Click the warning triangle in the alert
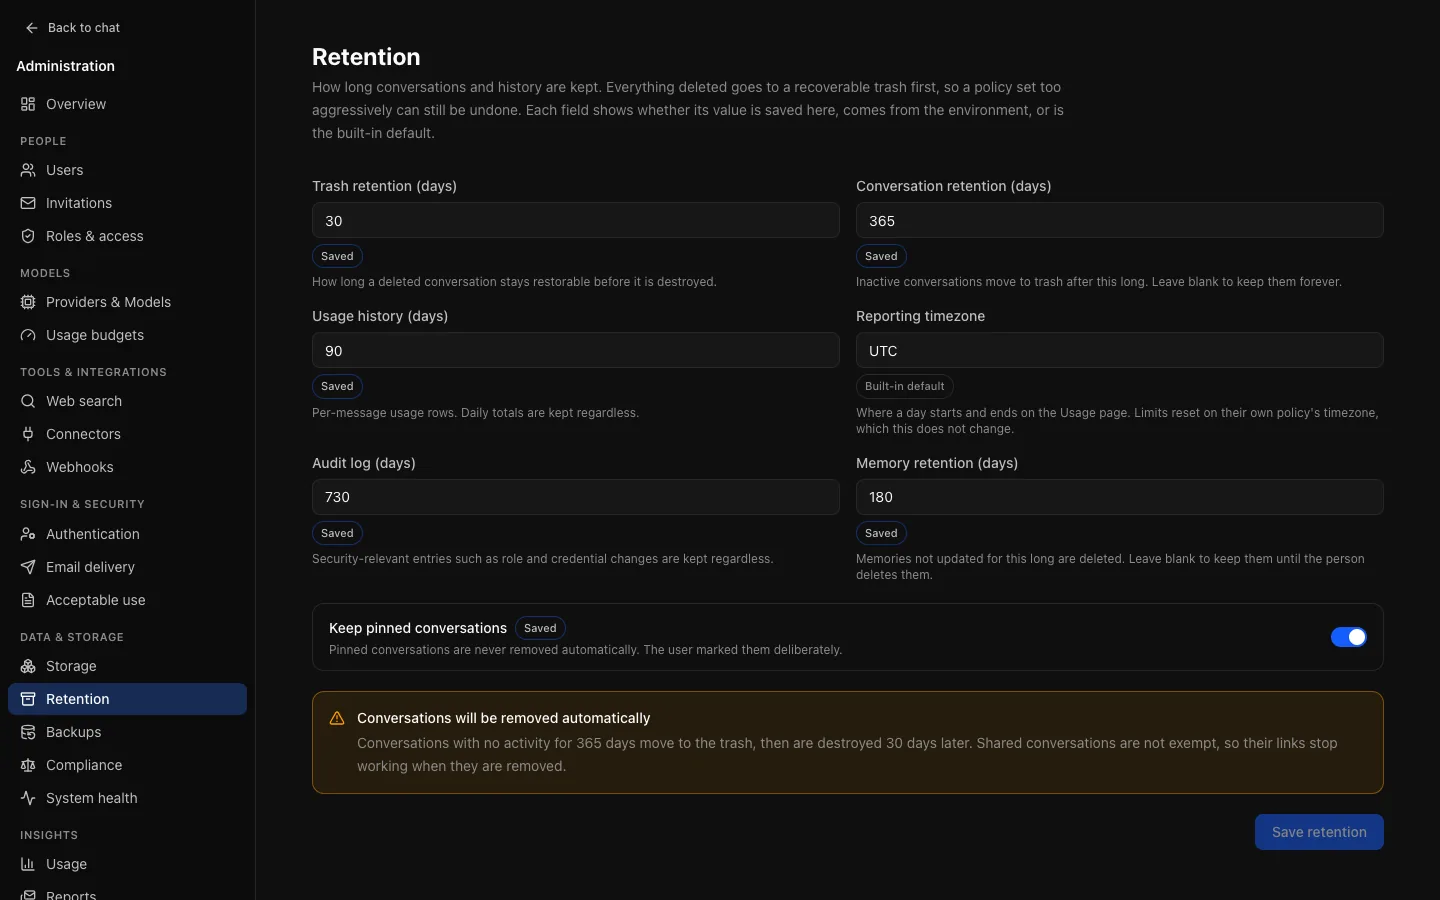The height and width of the screenshot is (900, 1440). (337, 718)
